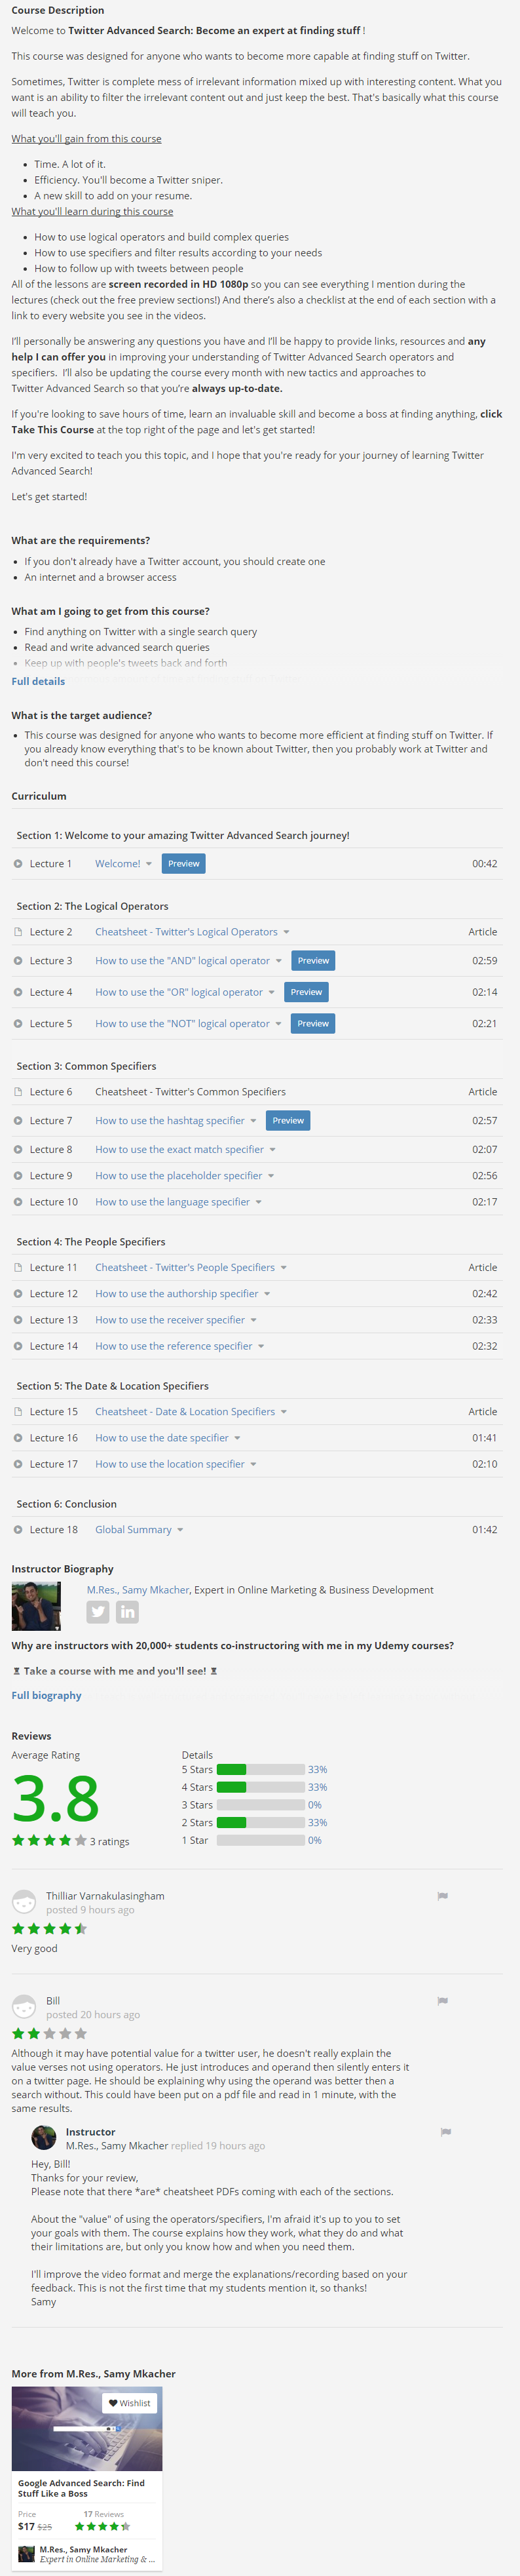Expand the Welcome! lecture dropdown arrow
Screen dimensions: 520x2576
[149, 864]
